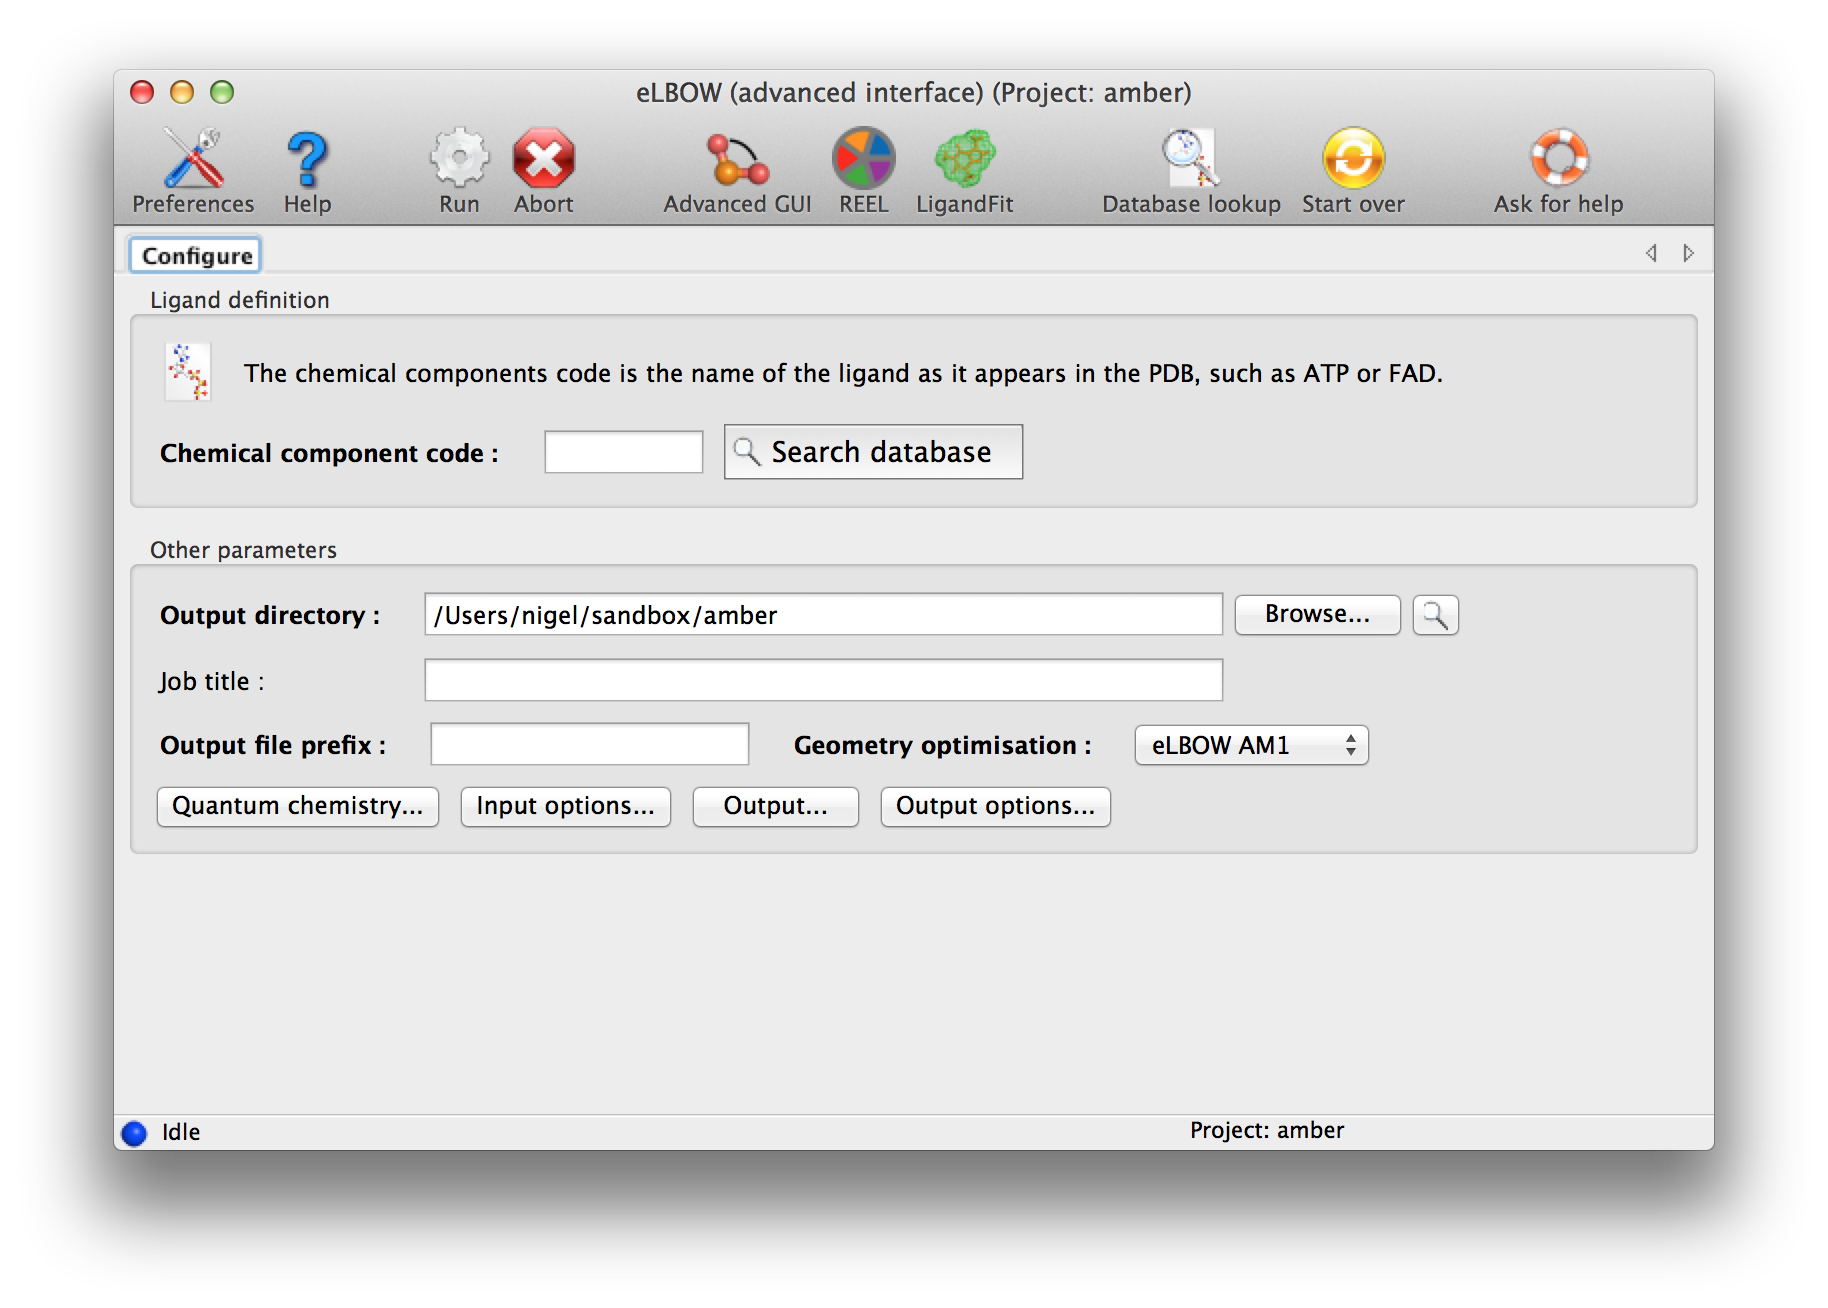Screen dimensions: 1828x1308
Task: Click the Start over icon
Action: click(1353, 160)
